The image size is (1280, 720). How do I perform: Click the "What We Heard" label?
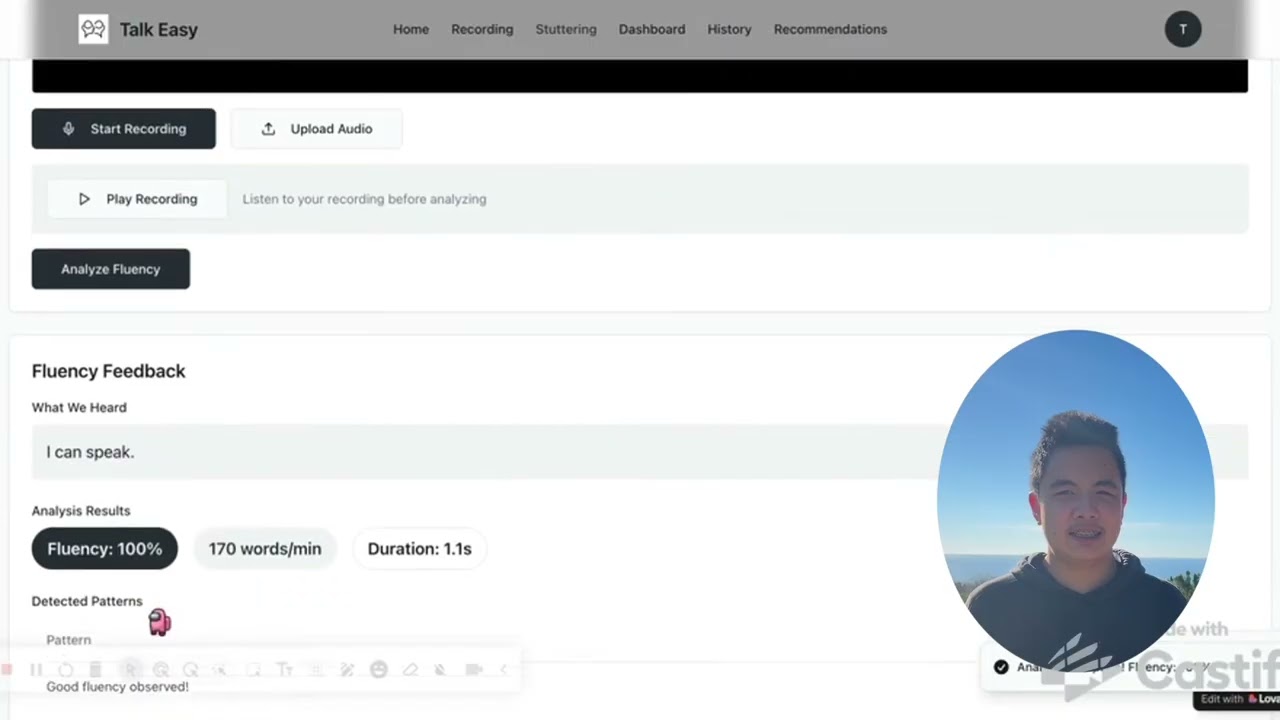click(79, 407)
